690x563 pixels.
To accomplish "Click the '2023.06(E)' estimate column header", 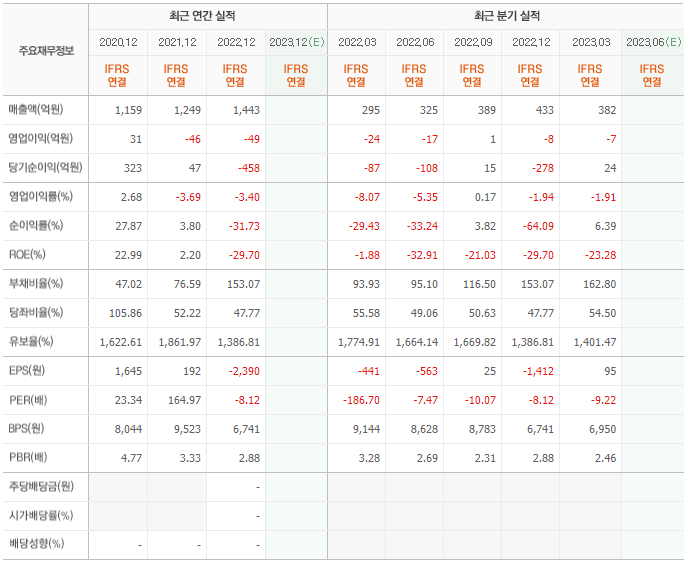I will (653, 42).
